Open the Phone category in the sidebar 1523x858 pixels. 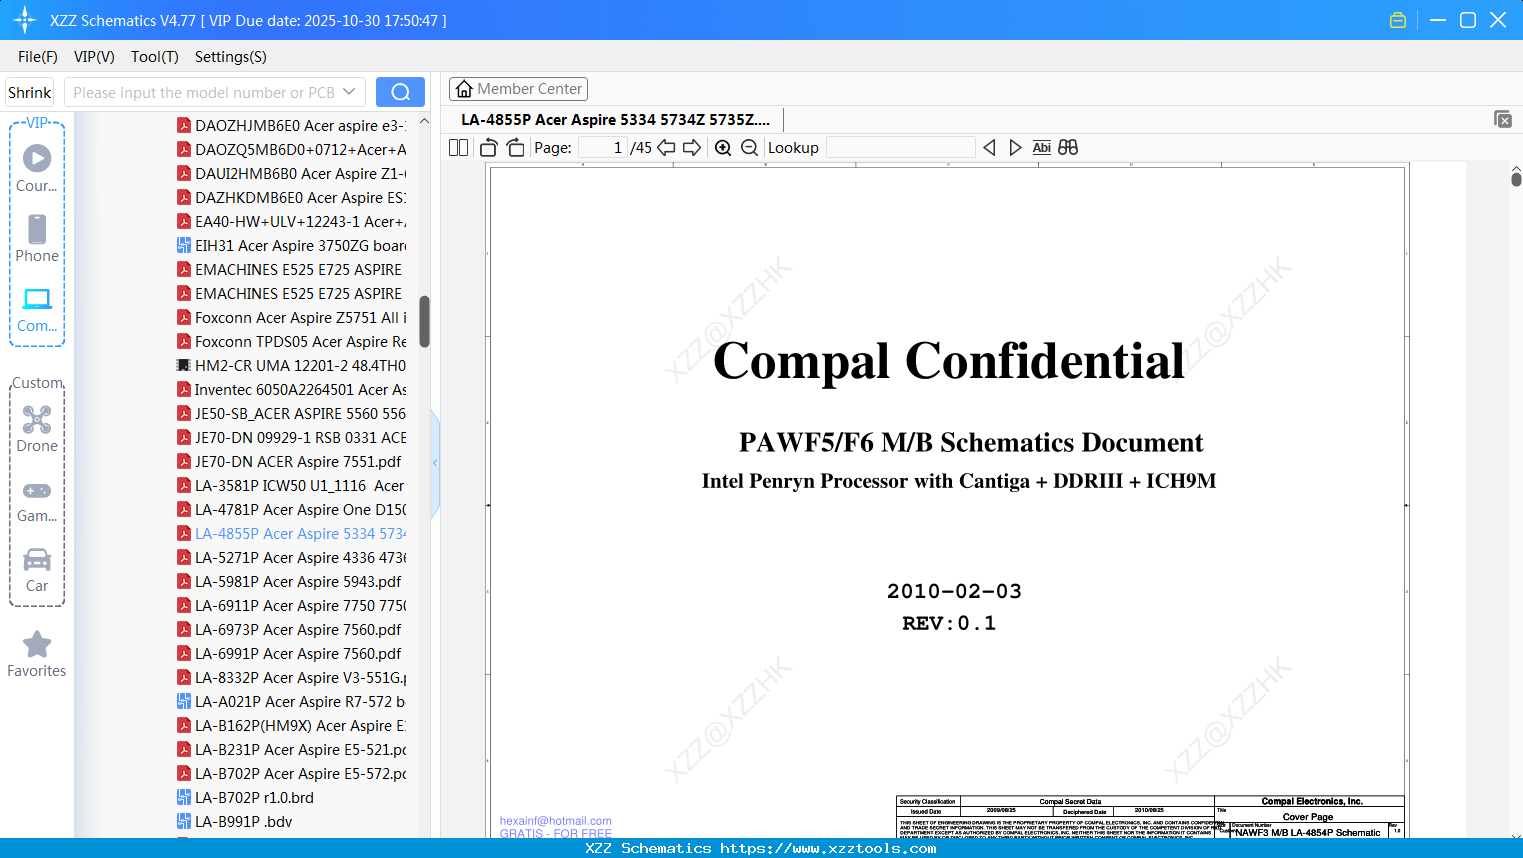pyautogui.click(x=37, y=238)
